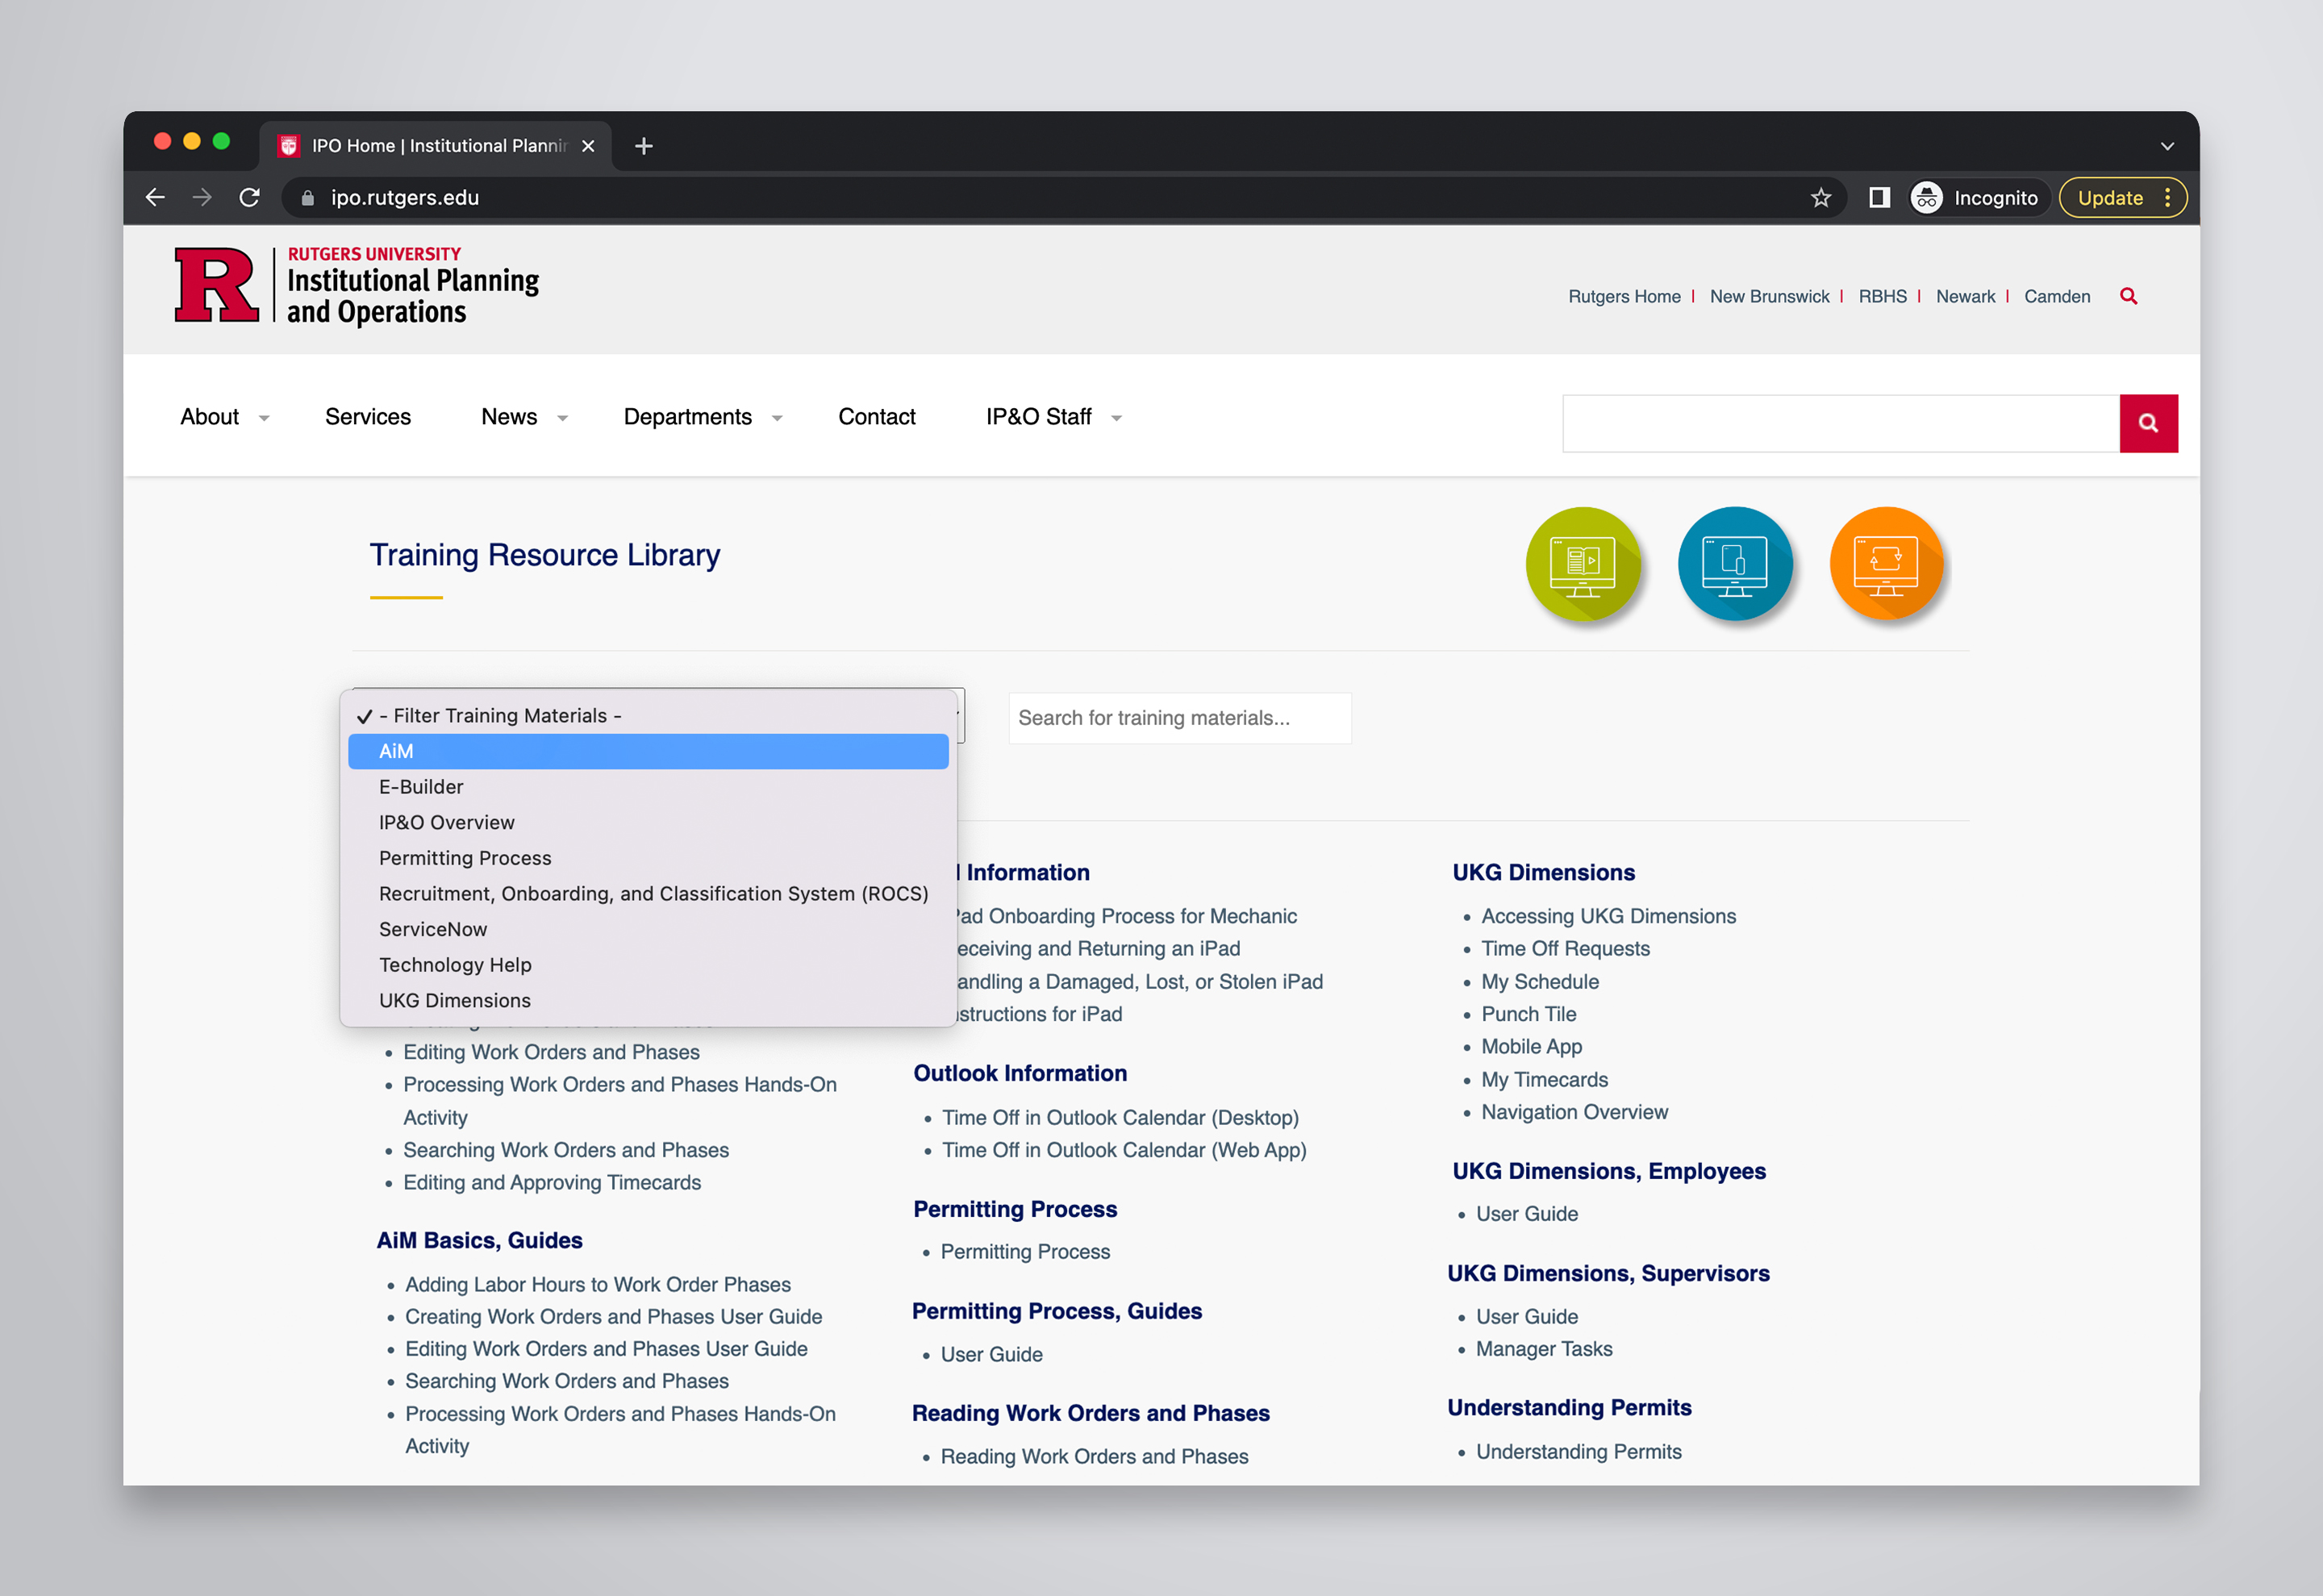Screen dimensions: 2323x1596
Task: Select Recruitment, Onboarding, and Classification System (ROCS) option
Action: pos(648,894)
